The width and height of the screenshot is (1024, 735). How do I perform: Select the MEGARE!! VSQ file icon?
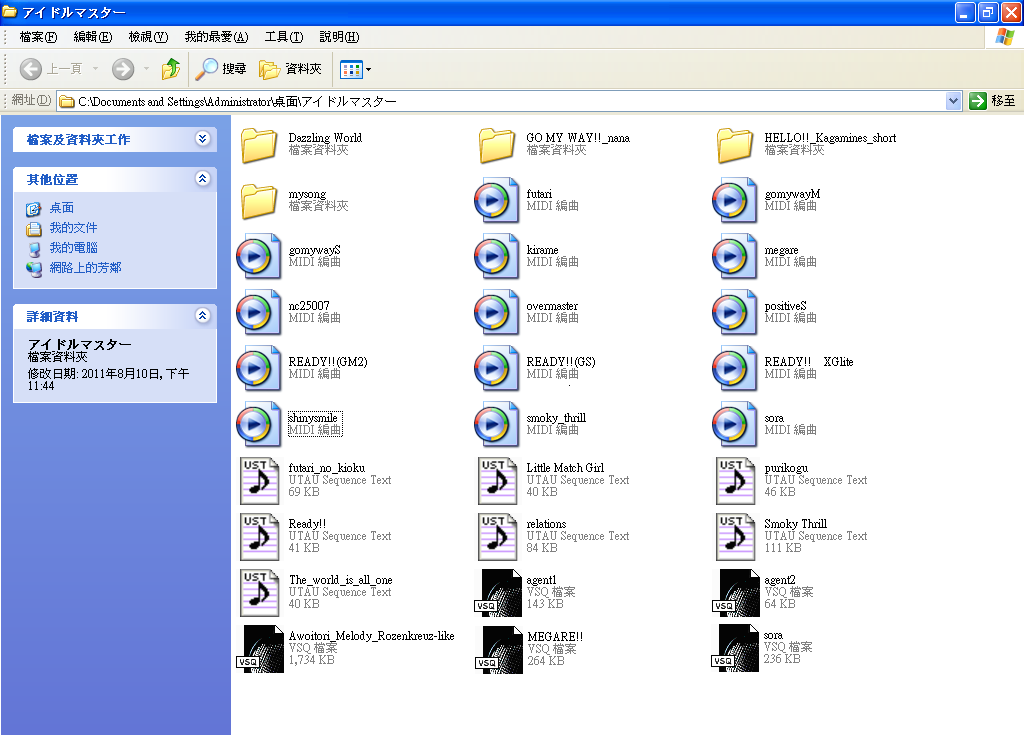tap(498, 649)
